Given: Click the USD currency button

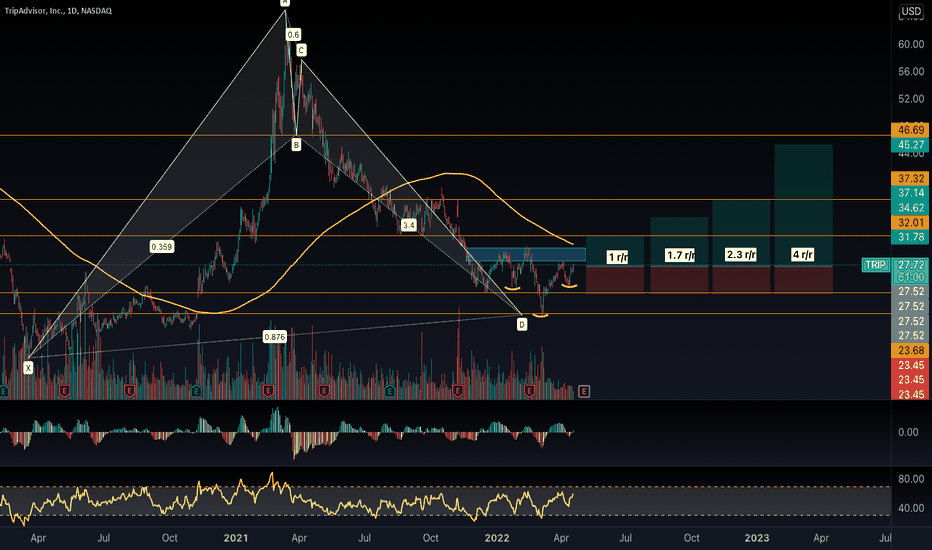Looking at the screenshot, I should click(x=911, y=11).
